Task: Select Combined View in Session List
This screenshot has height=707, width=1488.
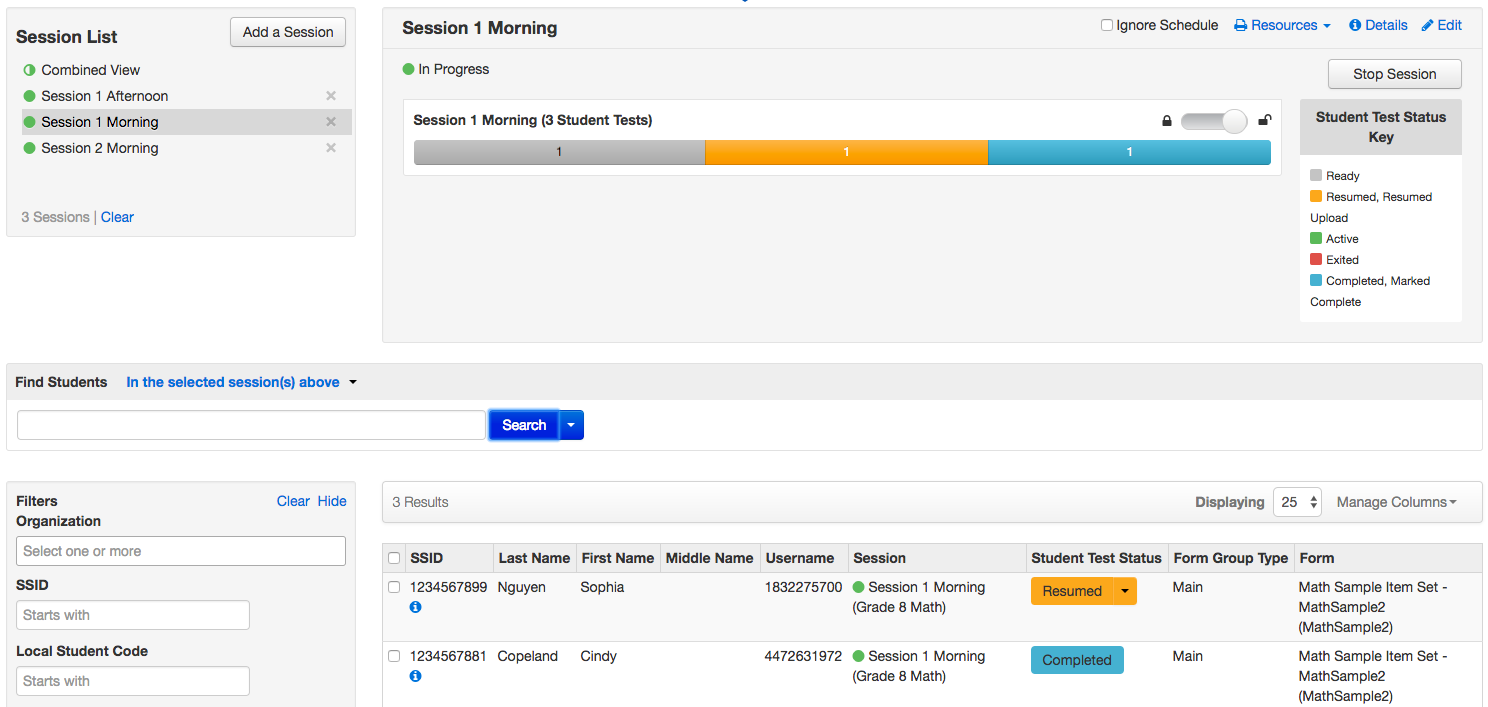Action: 90,70
